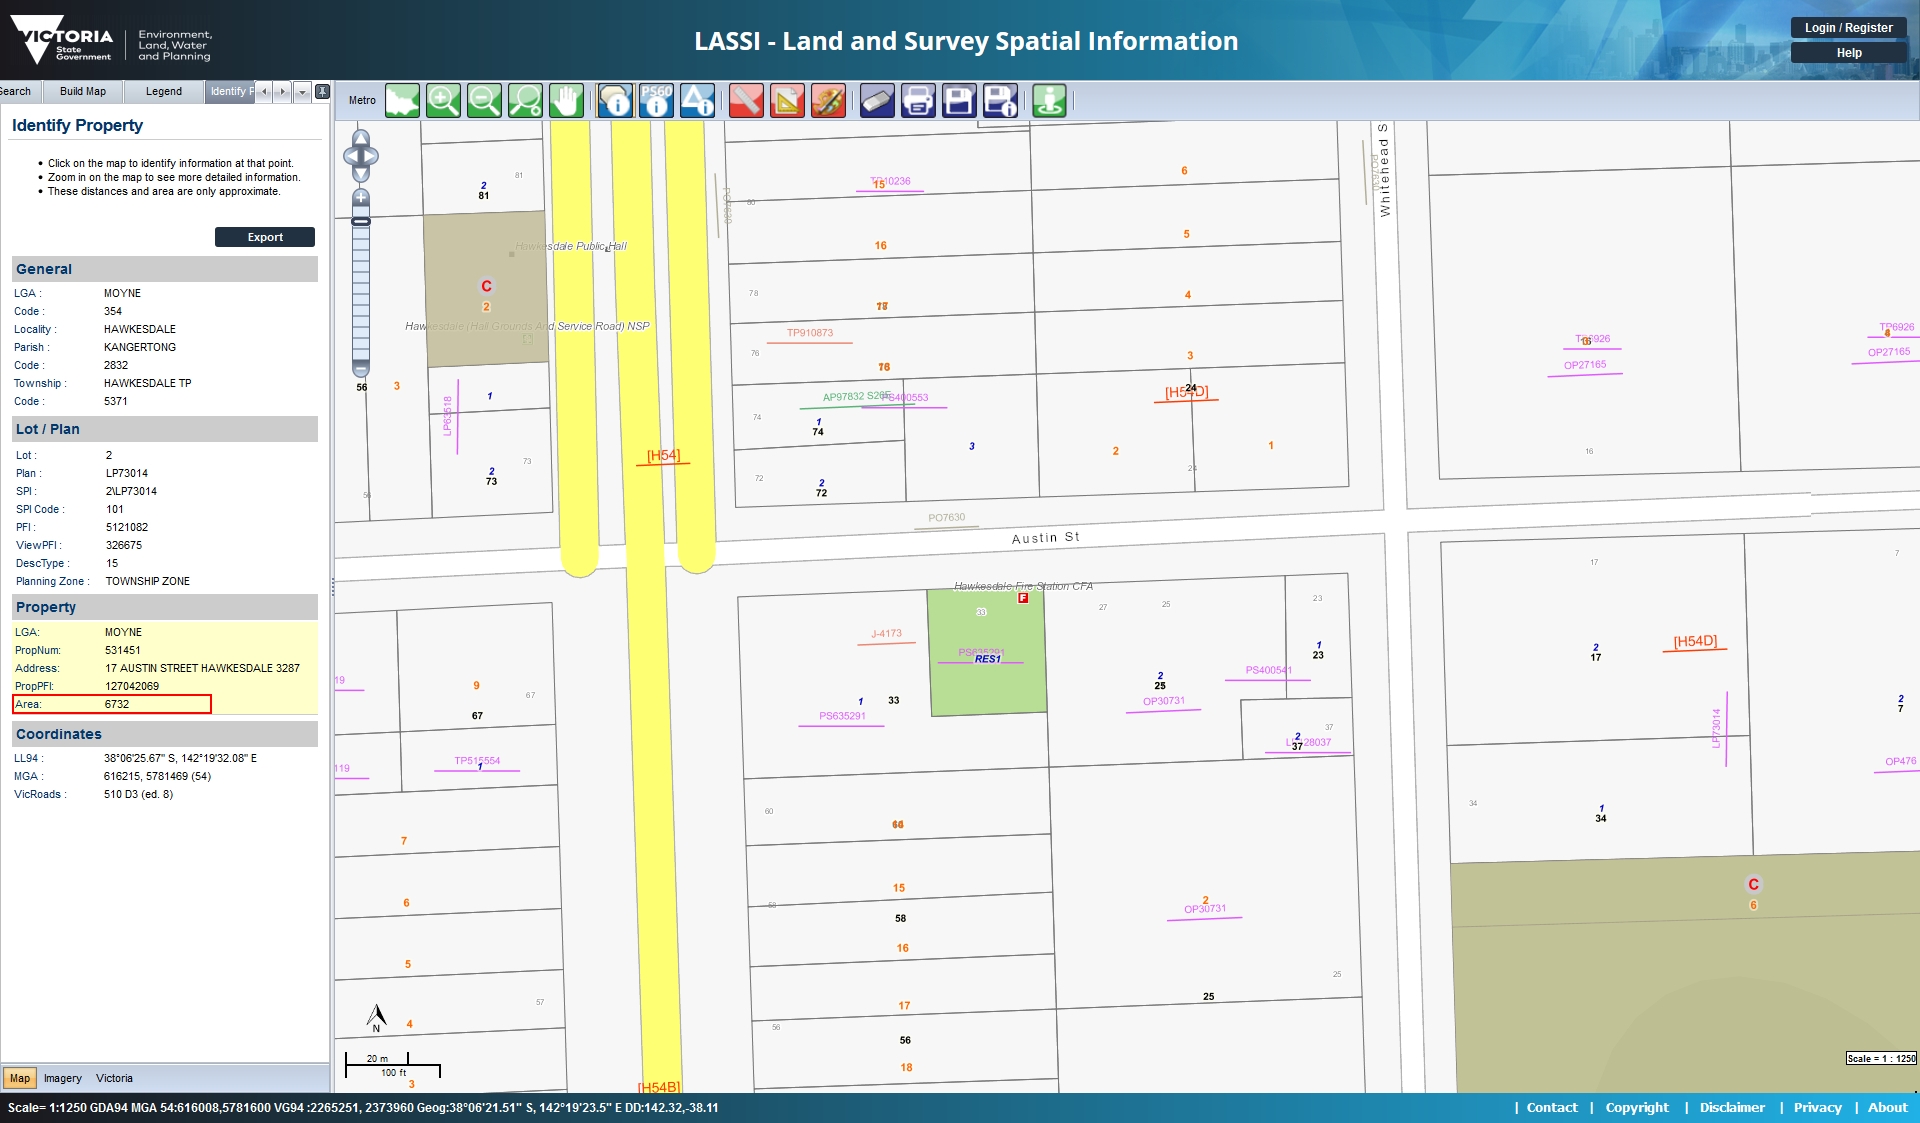Screen dimensions: 1920x1123
Task: Open the paint palette markup tool
Action: coord(828,100)
